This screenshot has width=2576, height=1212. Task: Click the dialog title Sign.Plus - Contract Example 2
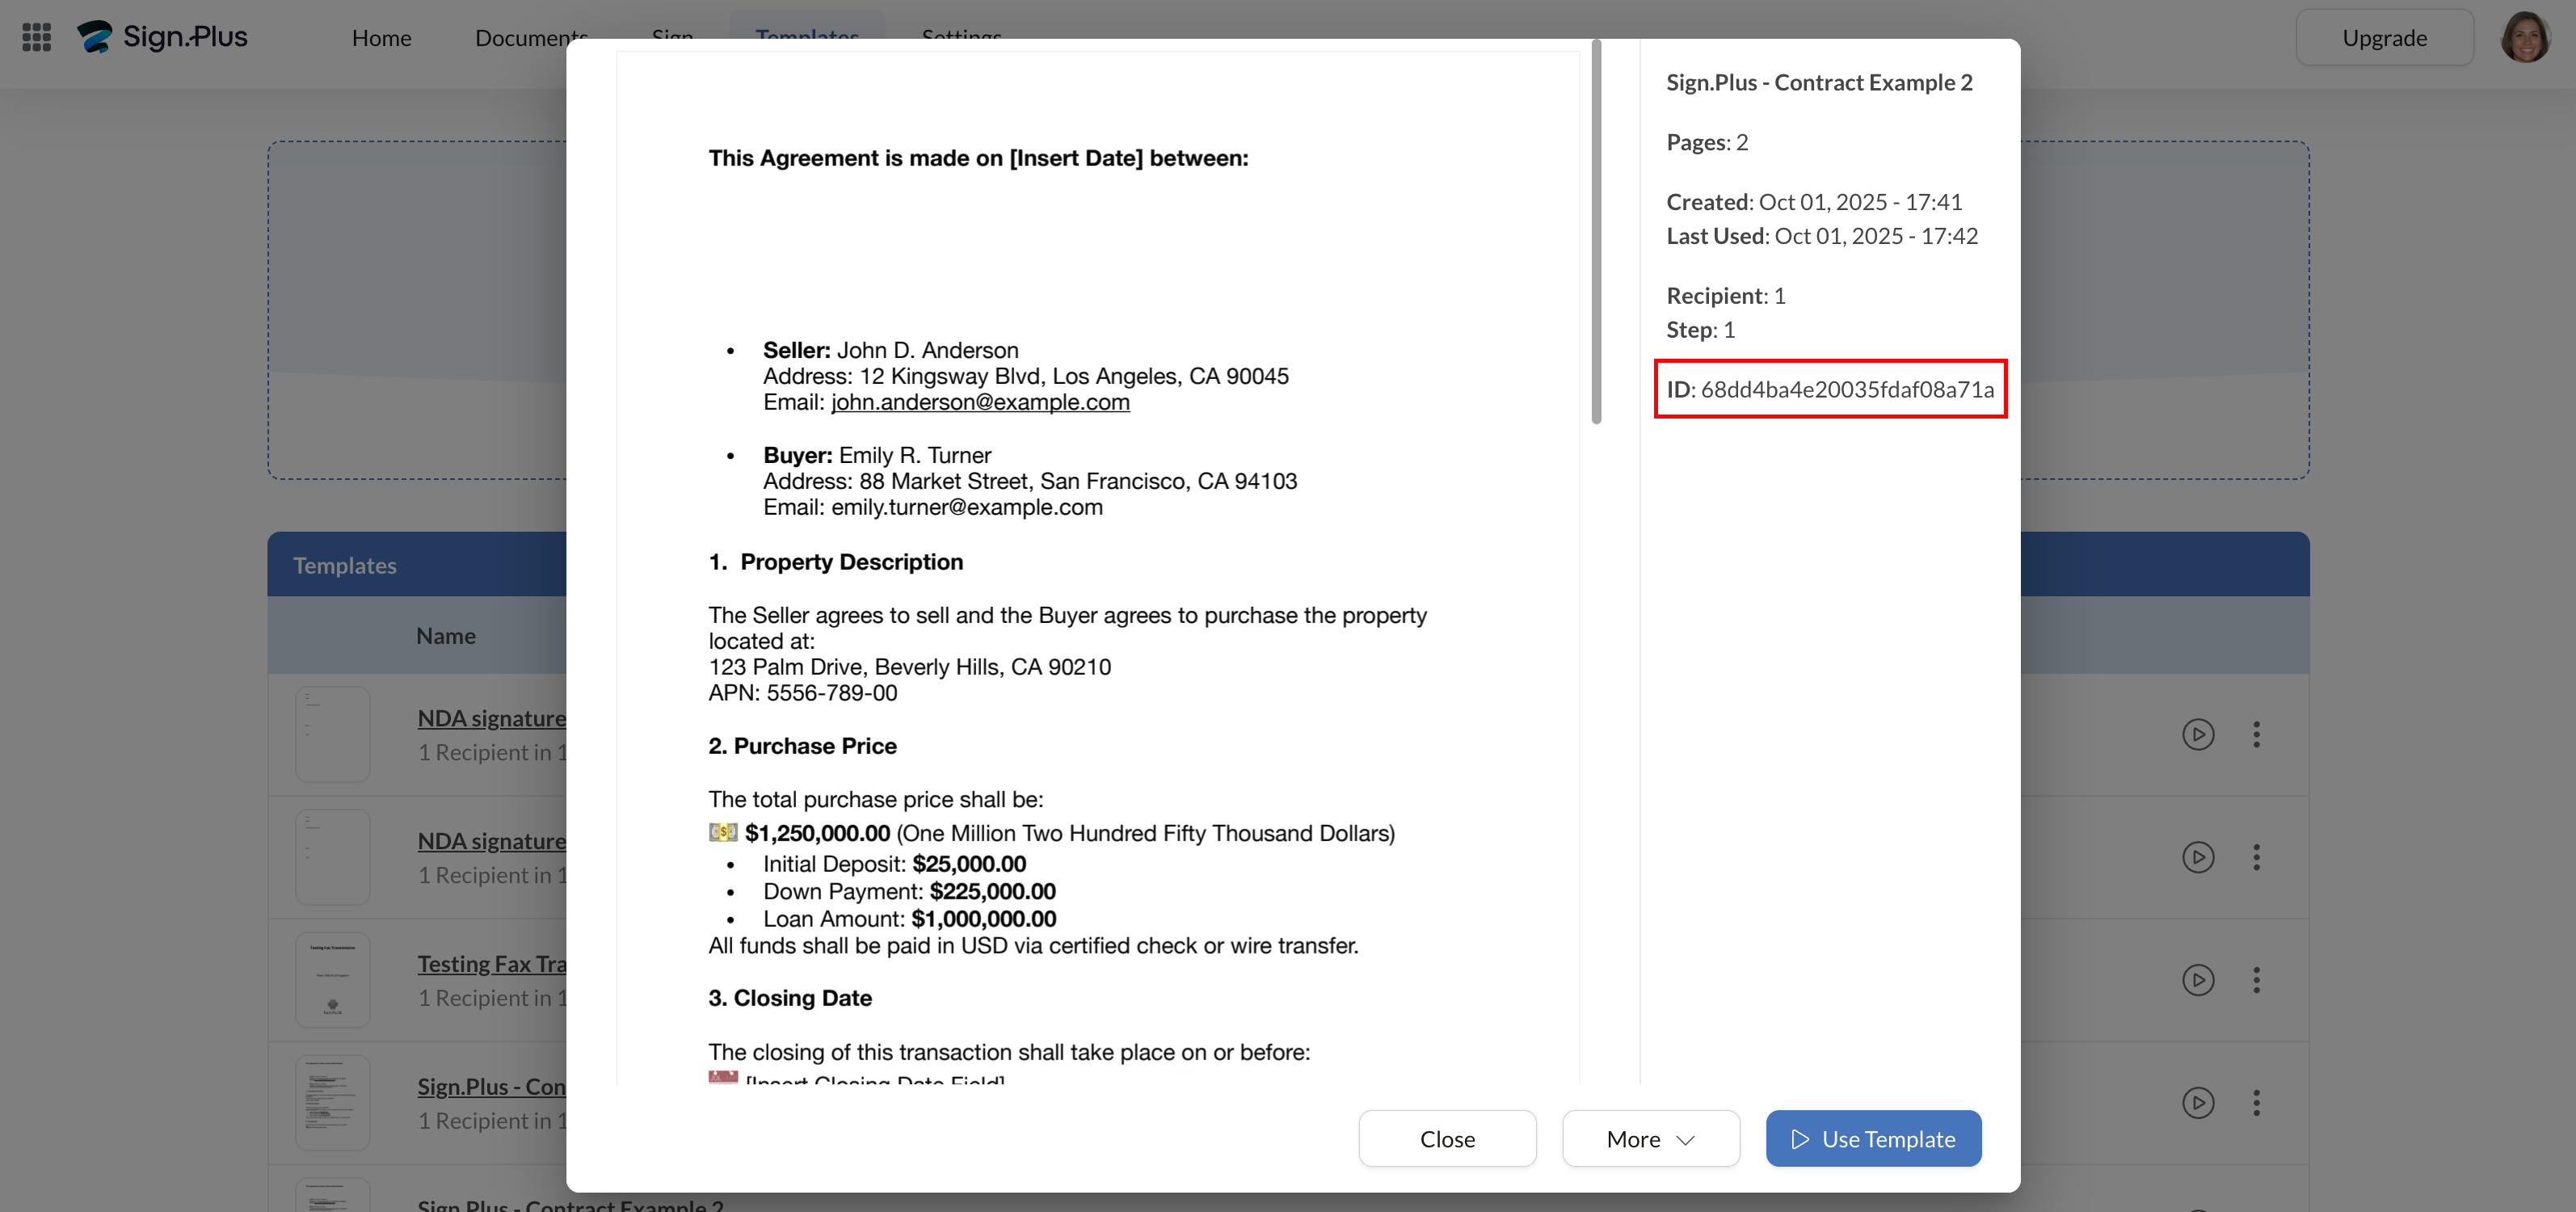1819,82
